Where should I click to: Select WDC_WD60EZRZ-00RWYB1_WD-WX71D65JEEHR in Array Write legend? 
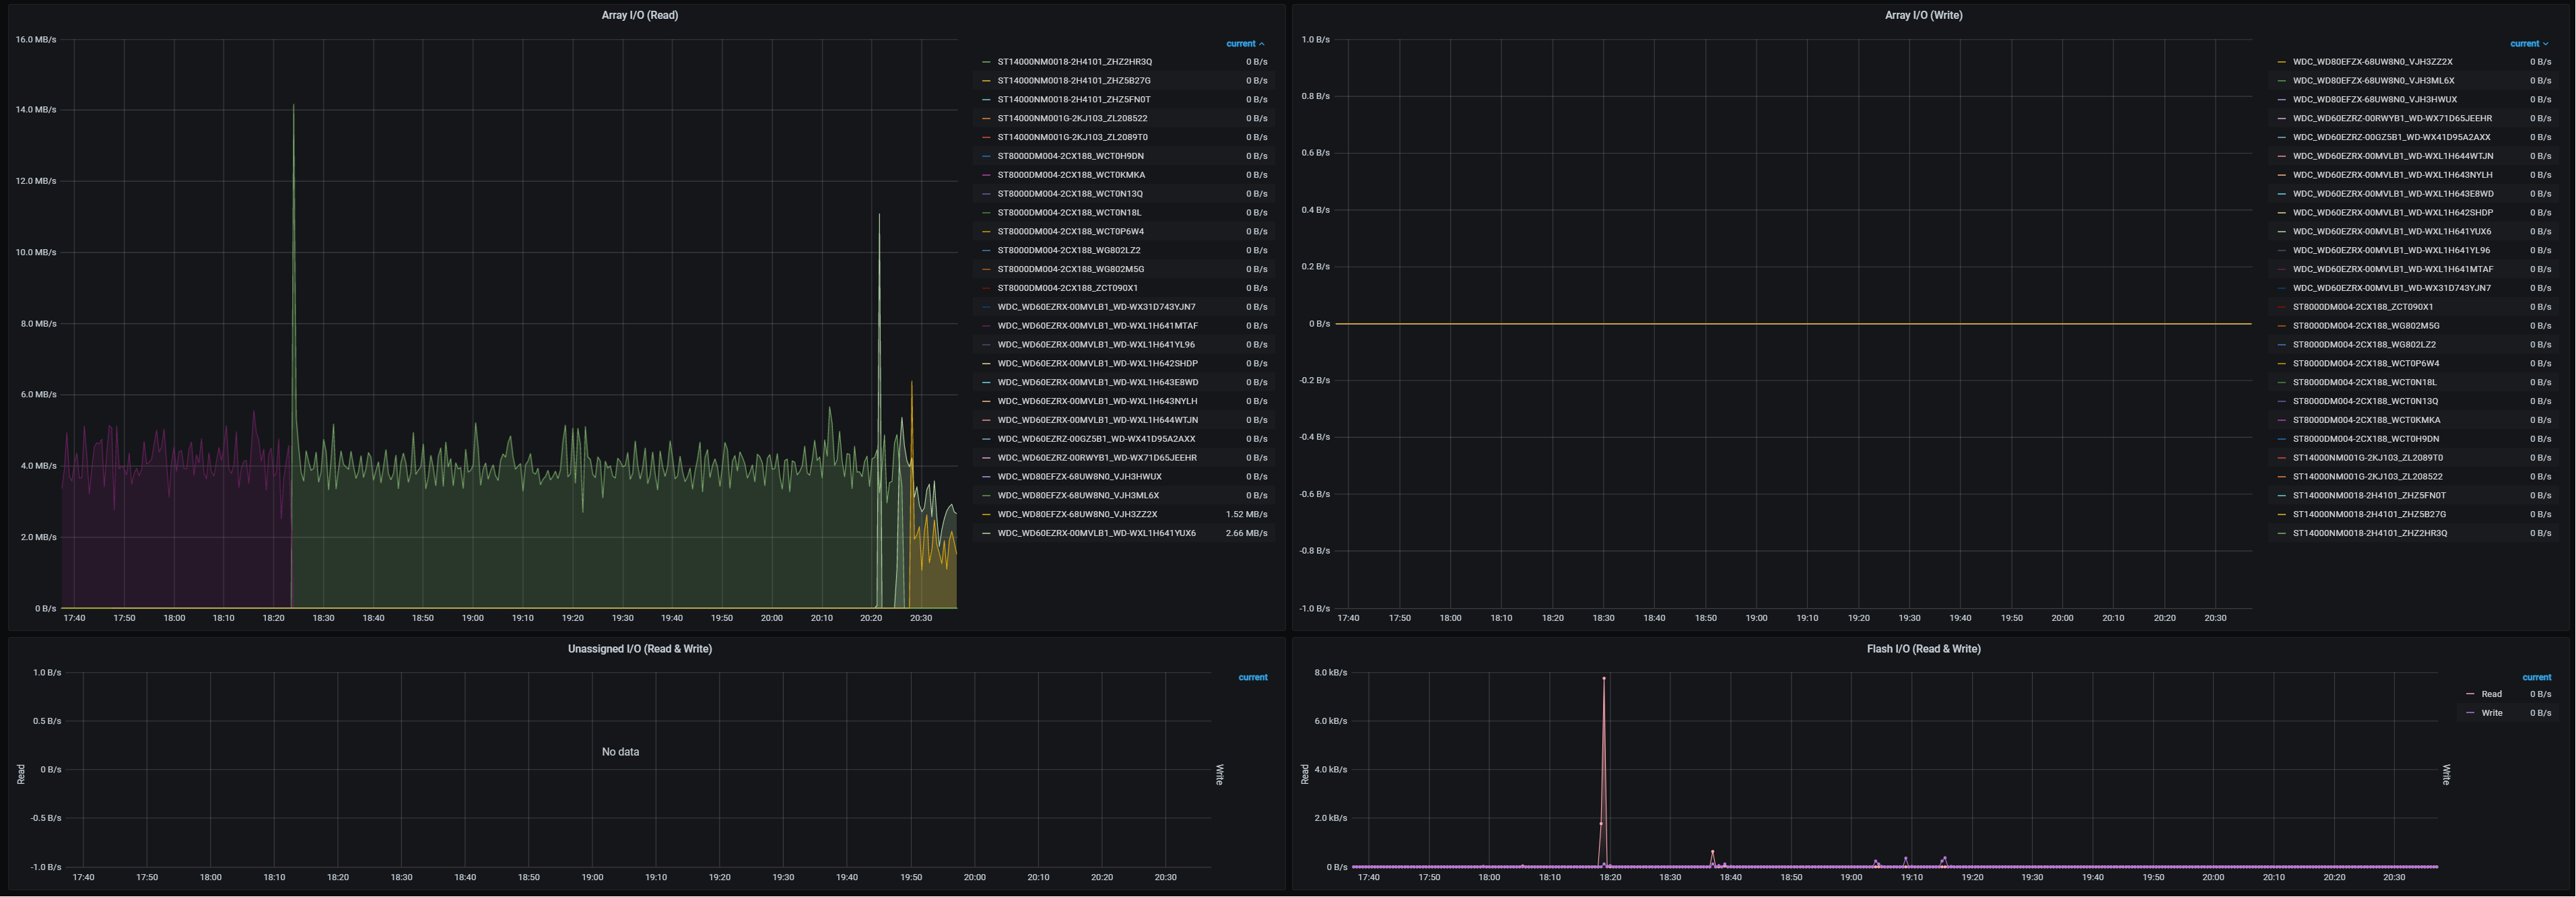click(x=2392, y=118)
